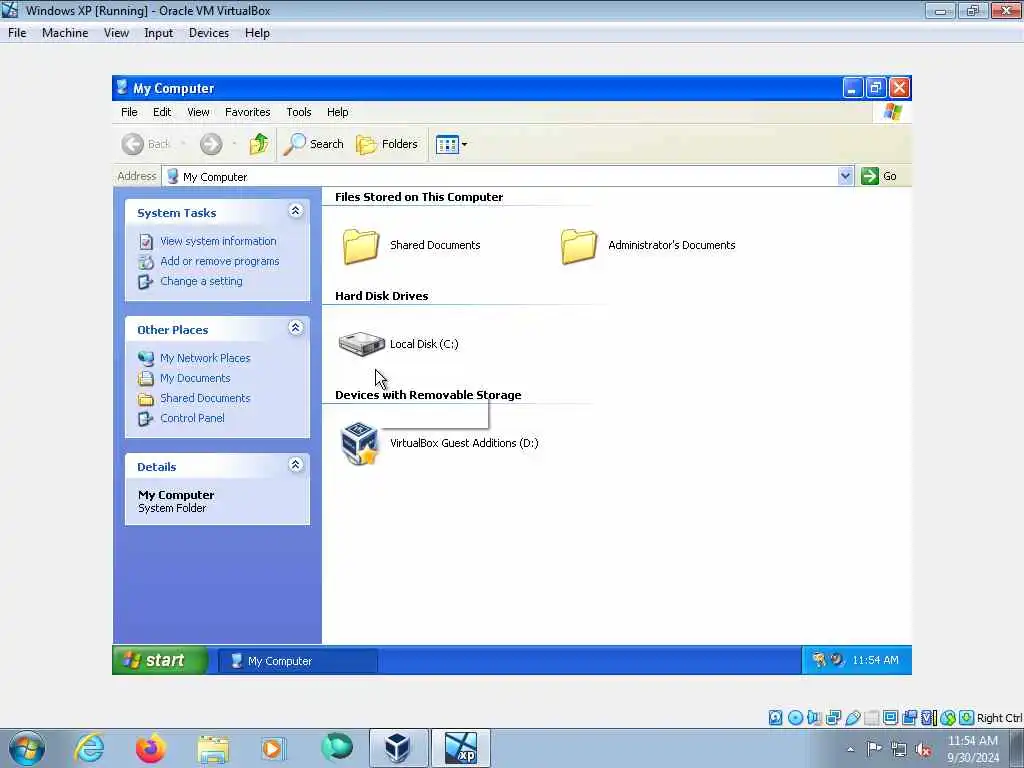Click VirtualBox optical disk status icon

[795, 718]
